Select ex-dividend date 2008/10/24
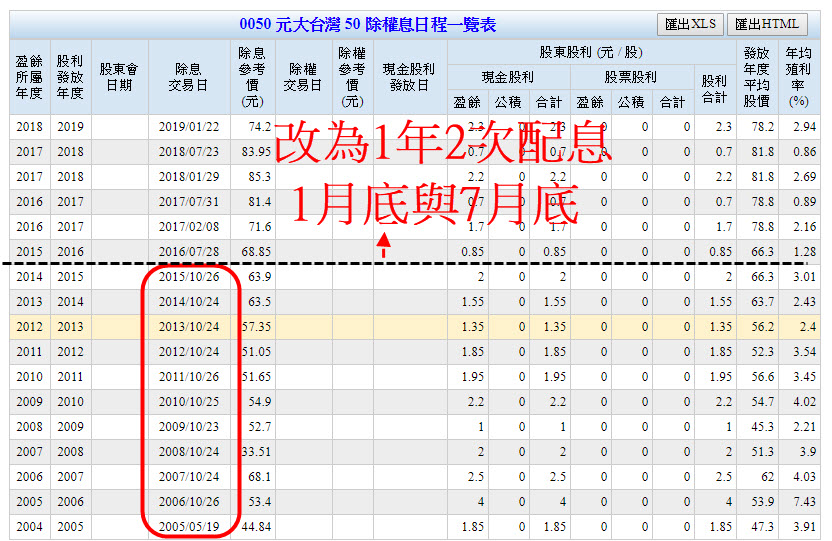 tap(189, 451)
